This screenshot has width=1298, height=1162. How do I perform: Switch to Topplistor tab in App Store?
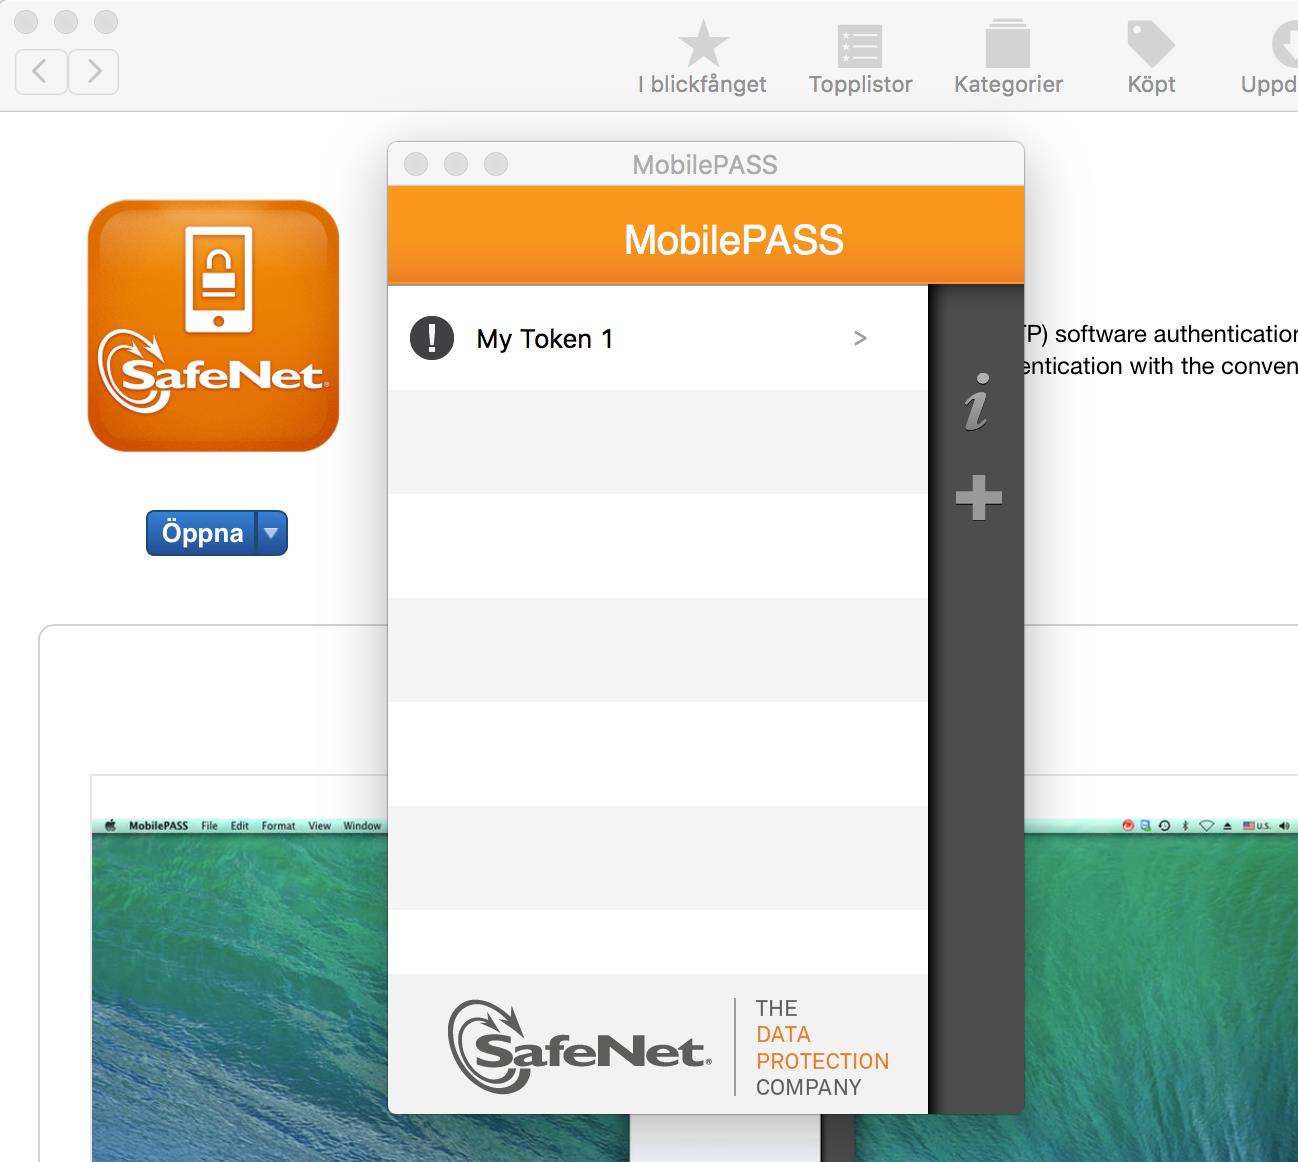pyautogui.click(x=860, y=59)
